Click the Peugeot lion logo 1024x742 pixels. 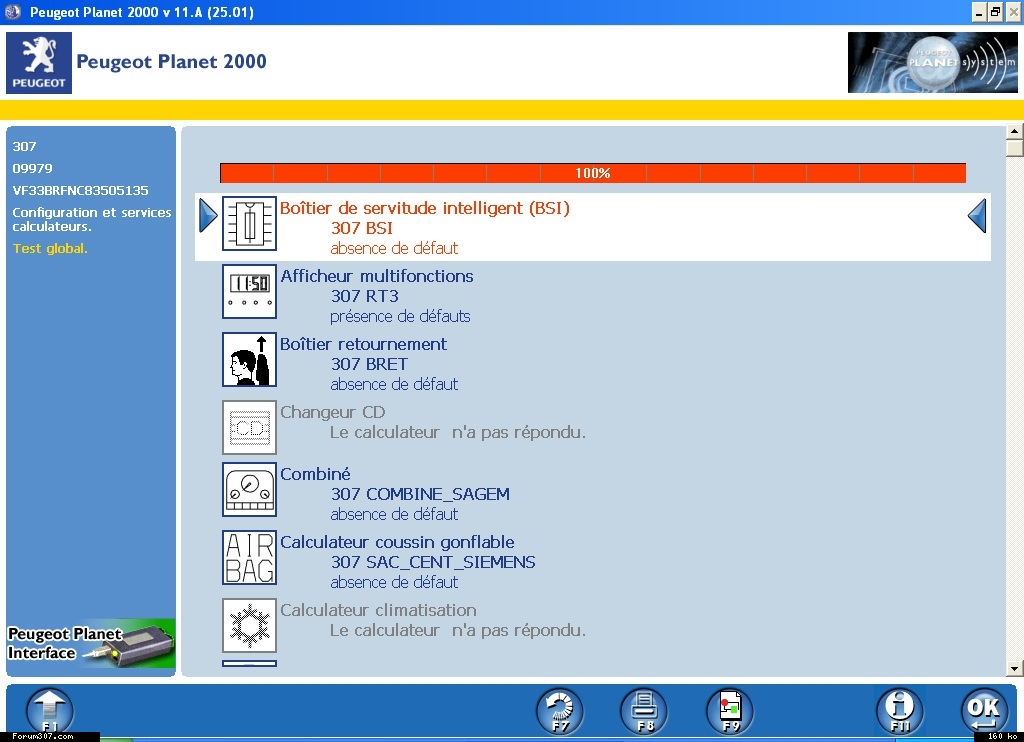(x=39, y=63)
